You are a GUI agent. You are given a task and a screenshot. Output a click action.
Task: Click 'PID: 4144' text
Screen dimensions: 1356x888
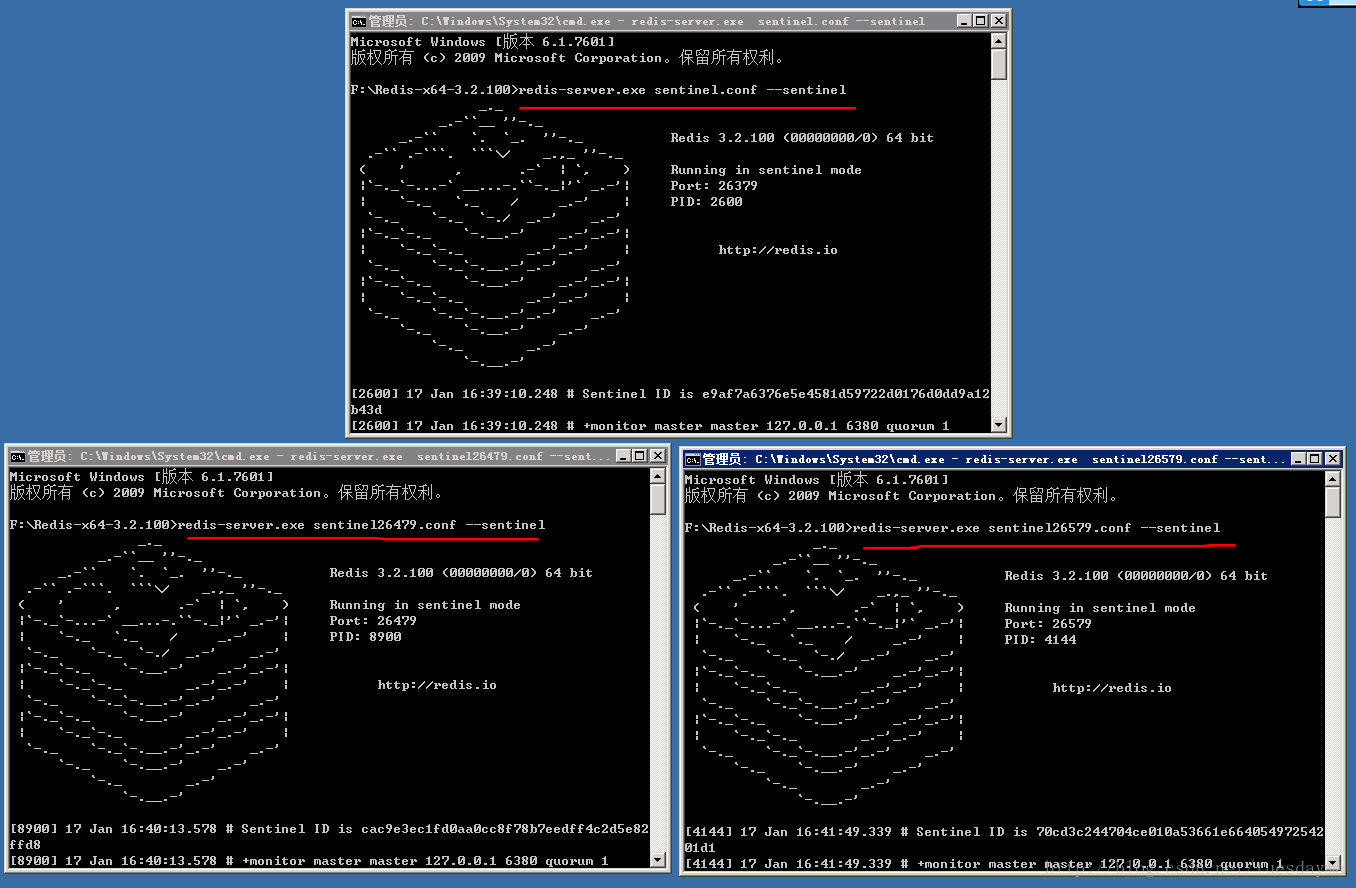click(1040, 640)
